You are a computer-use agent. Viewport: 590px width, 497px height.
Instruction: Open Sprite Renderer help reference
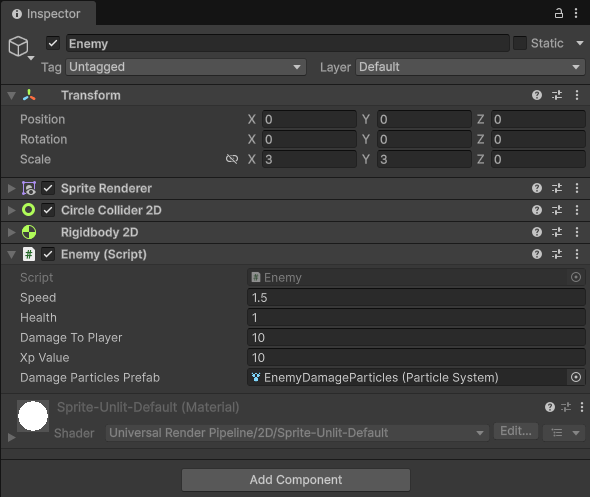(x=537, y=188)
